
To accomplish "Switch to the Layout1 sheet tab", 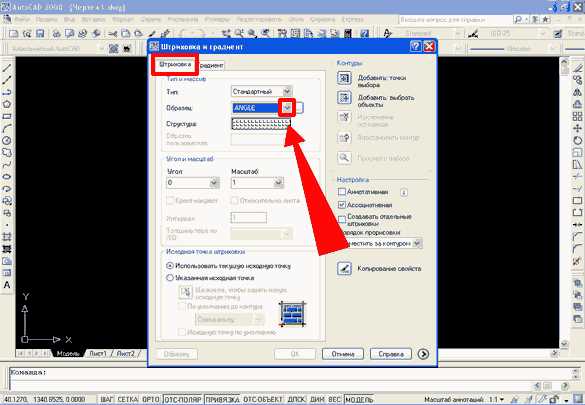I will (x=98, y=353).
